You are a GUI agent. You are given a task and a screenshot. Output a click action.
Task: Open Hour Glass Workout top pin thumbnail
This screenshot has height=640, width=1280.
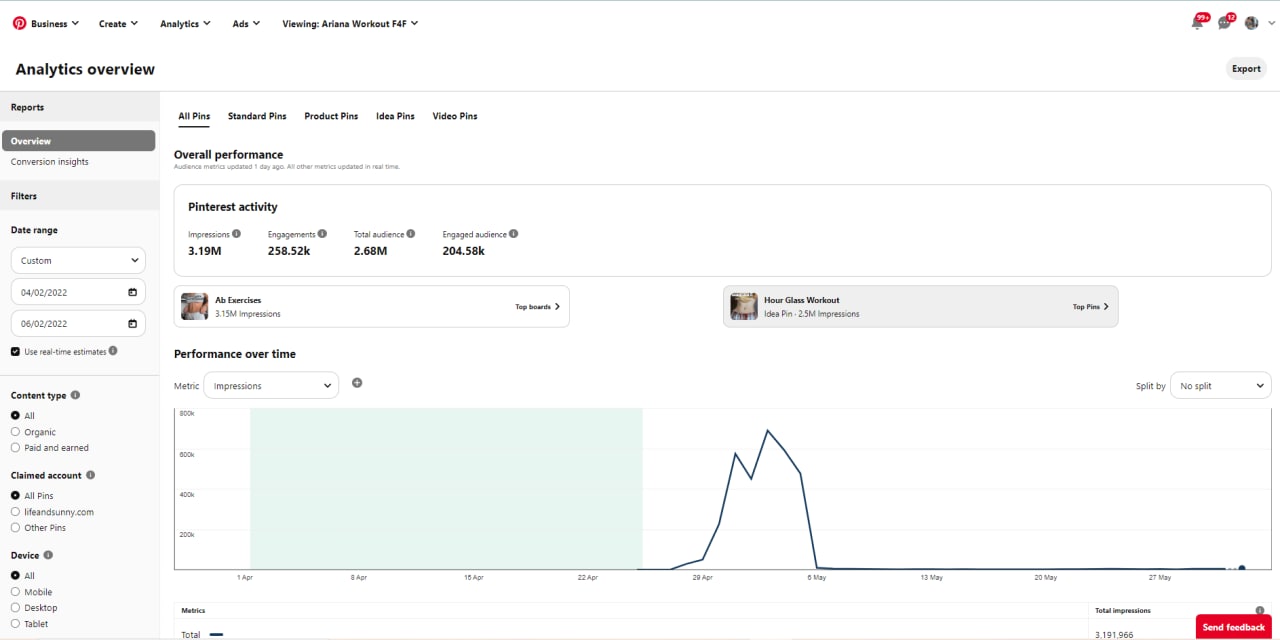pyautogui.click(x=744, y=306)
